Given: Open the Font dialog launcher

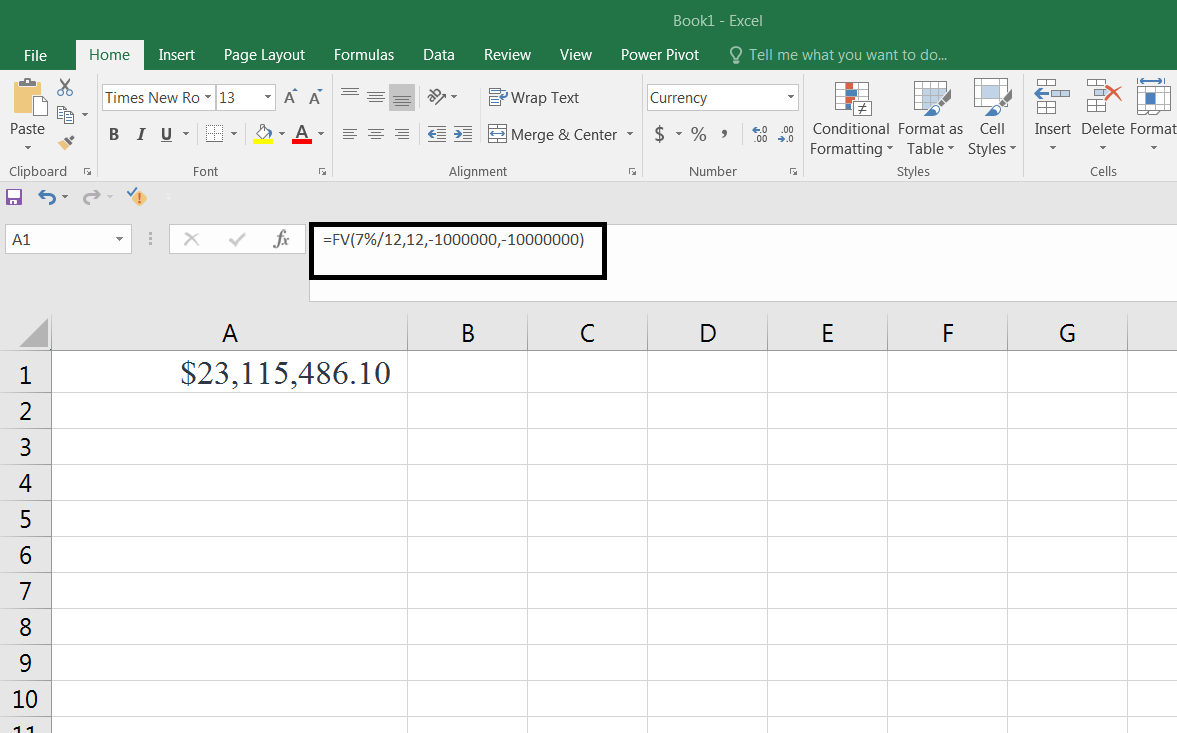Looking at the screenshot, I should pos(322,172).
